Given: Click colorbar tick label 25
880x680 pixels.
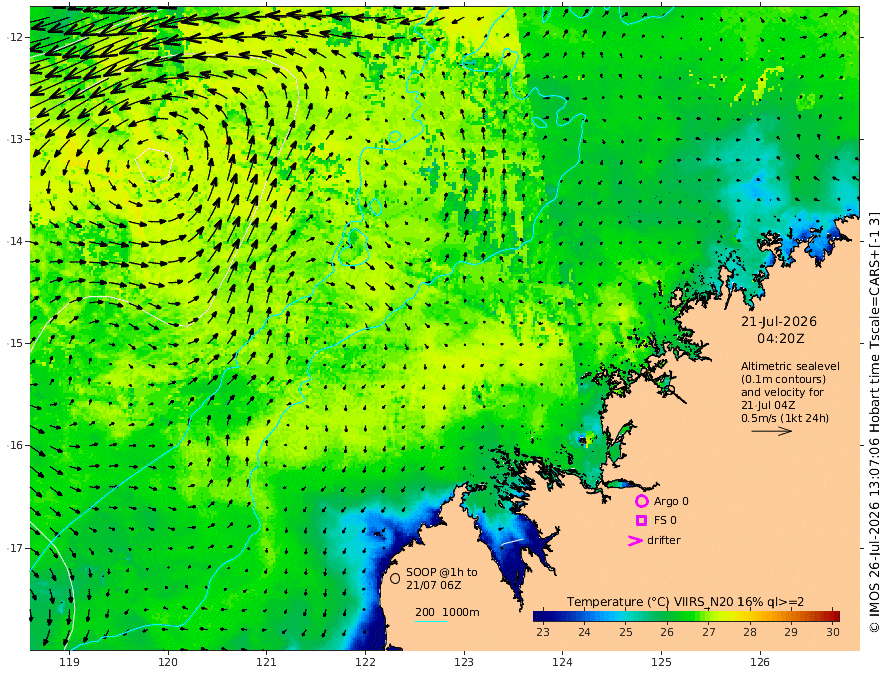Looking at the screenshot, I should tap(626, 632).
